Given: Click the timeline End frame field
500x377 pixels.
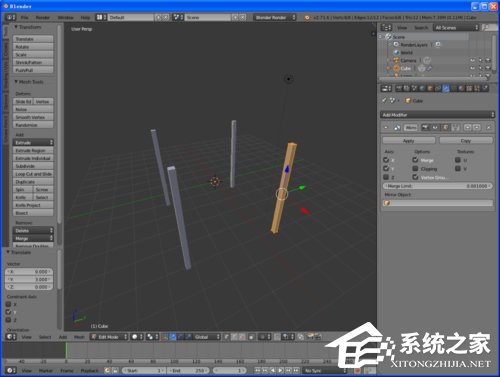Looking at the screenshot, I should (x=188, y=370).
